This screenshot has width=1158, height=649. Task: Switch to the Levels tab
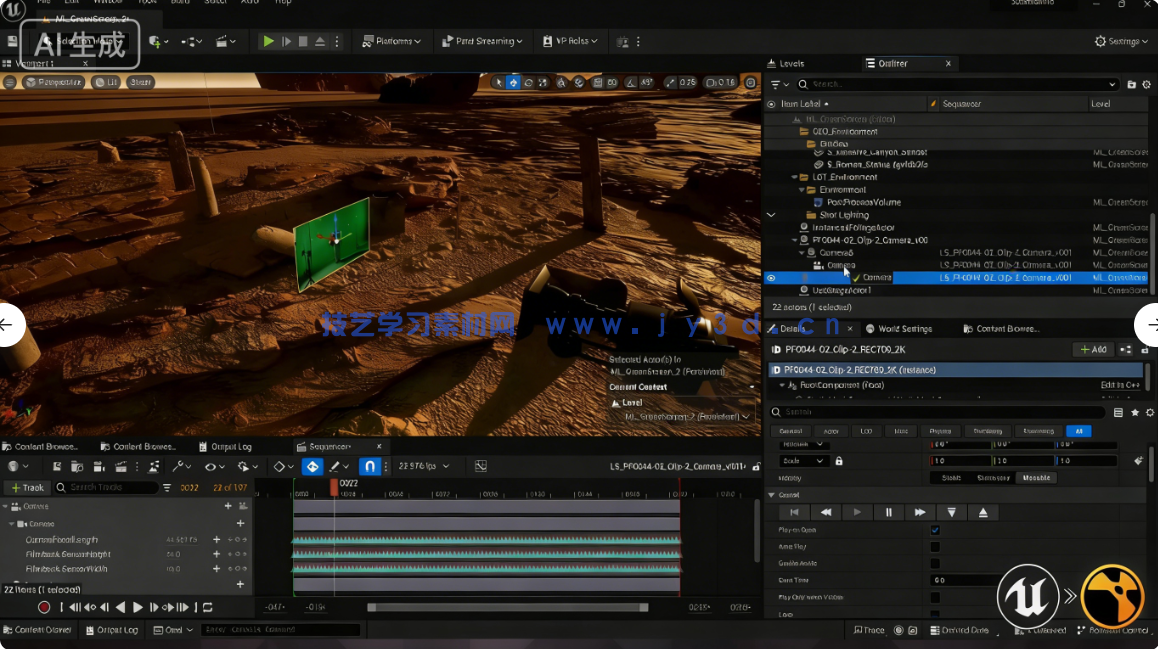791,63
